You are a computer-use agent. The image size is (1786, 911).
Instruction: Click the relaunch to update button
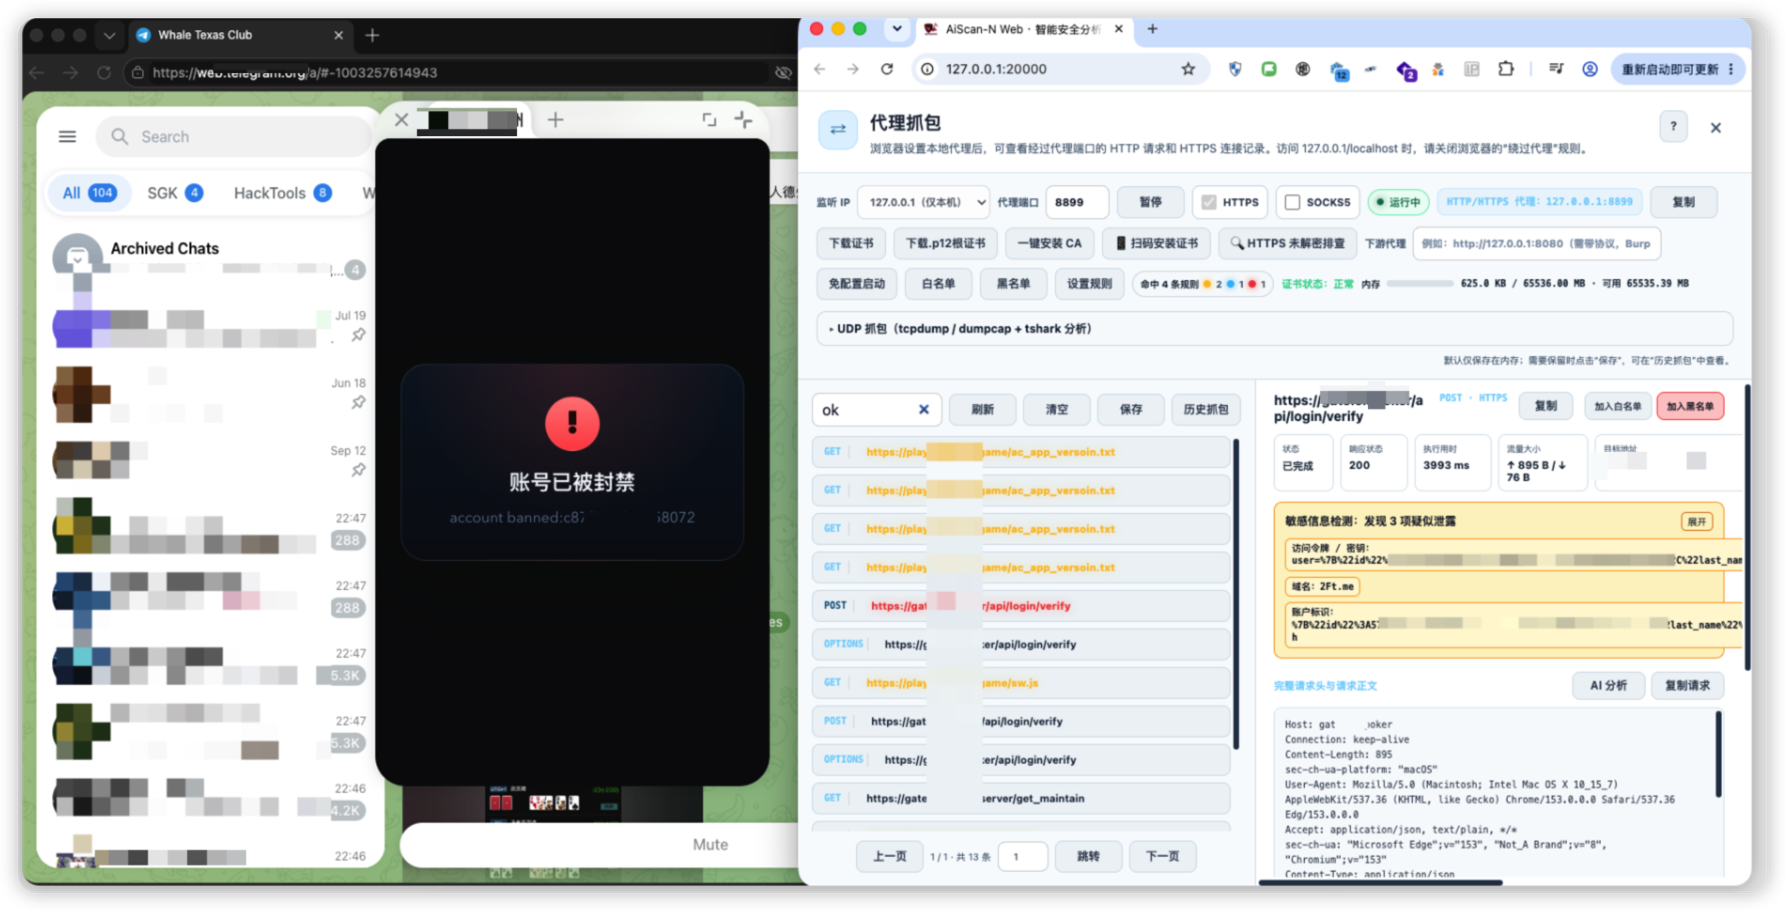(x=1677, y=69)
